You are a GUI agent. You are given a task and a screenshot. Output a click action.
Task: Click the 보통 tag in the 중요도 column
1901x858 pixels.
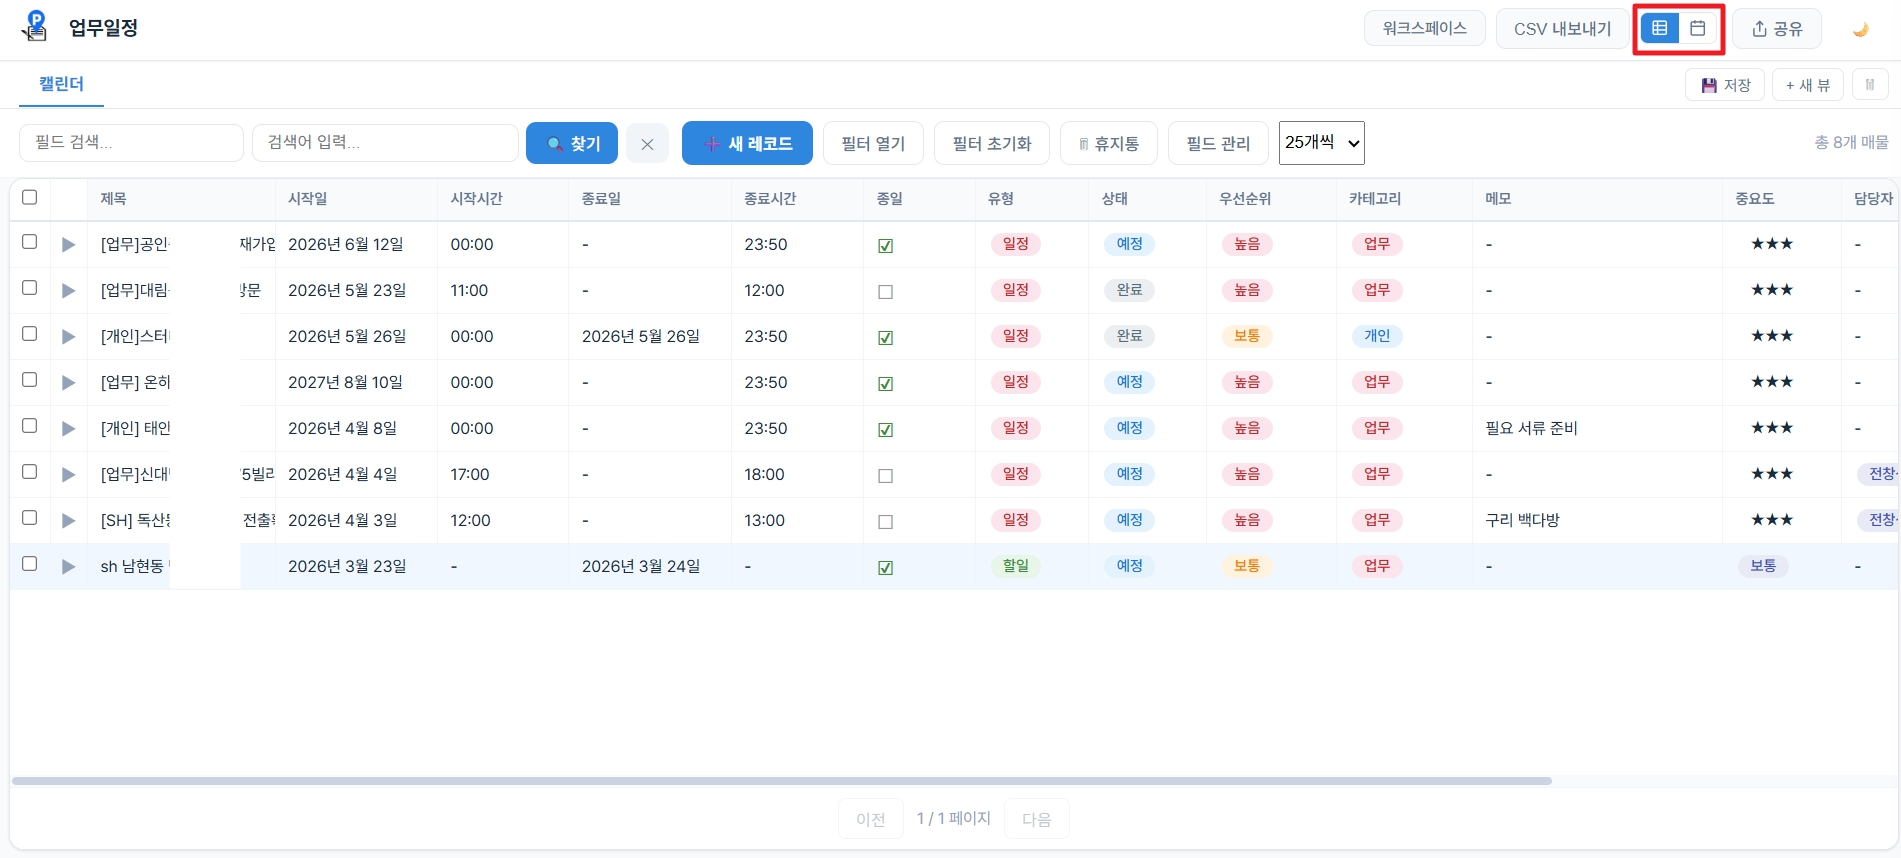point(1762,566)
